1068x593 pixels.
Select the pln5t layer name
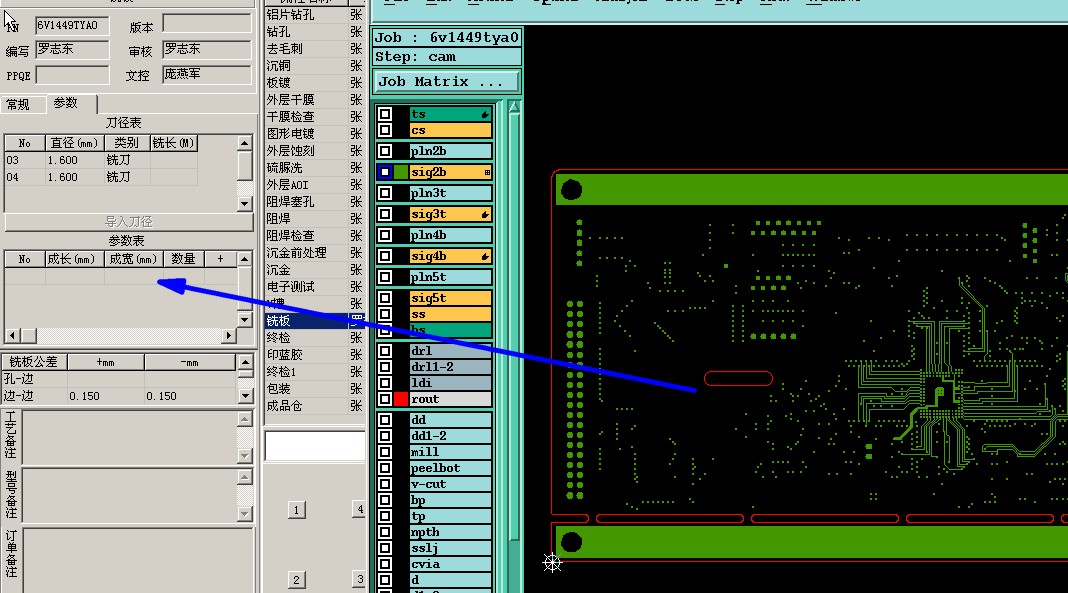pos(450,277)
